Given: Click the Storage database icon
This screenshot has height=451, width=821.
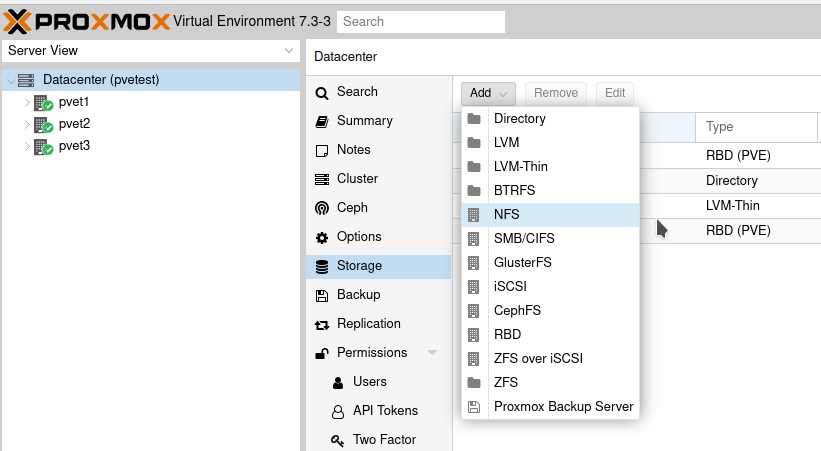Looking at the screenshot, I should point(321,266).
